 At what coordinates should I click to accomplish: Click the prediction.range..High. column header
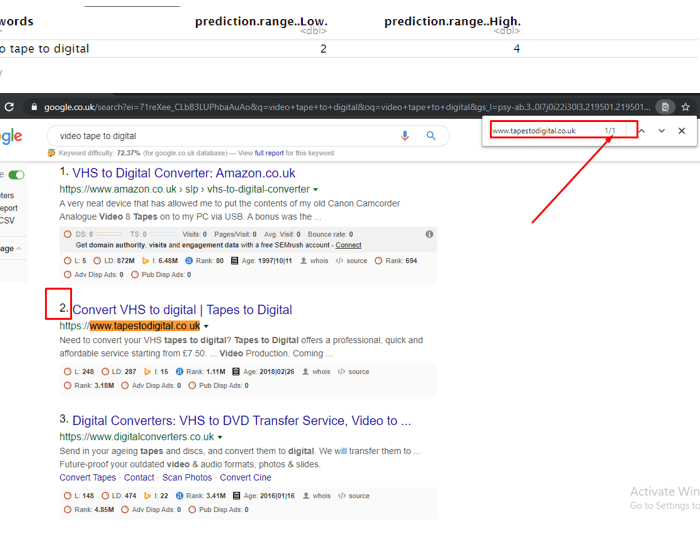tap(453, 21)
